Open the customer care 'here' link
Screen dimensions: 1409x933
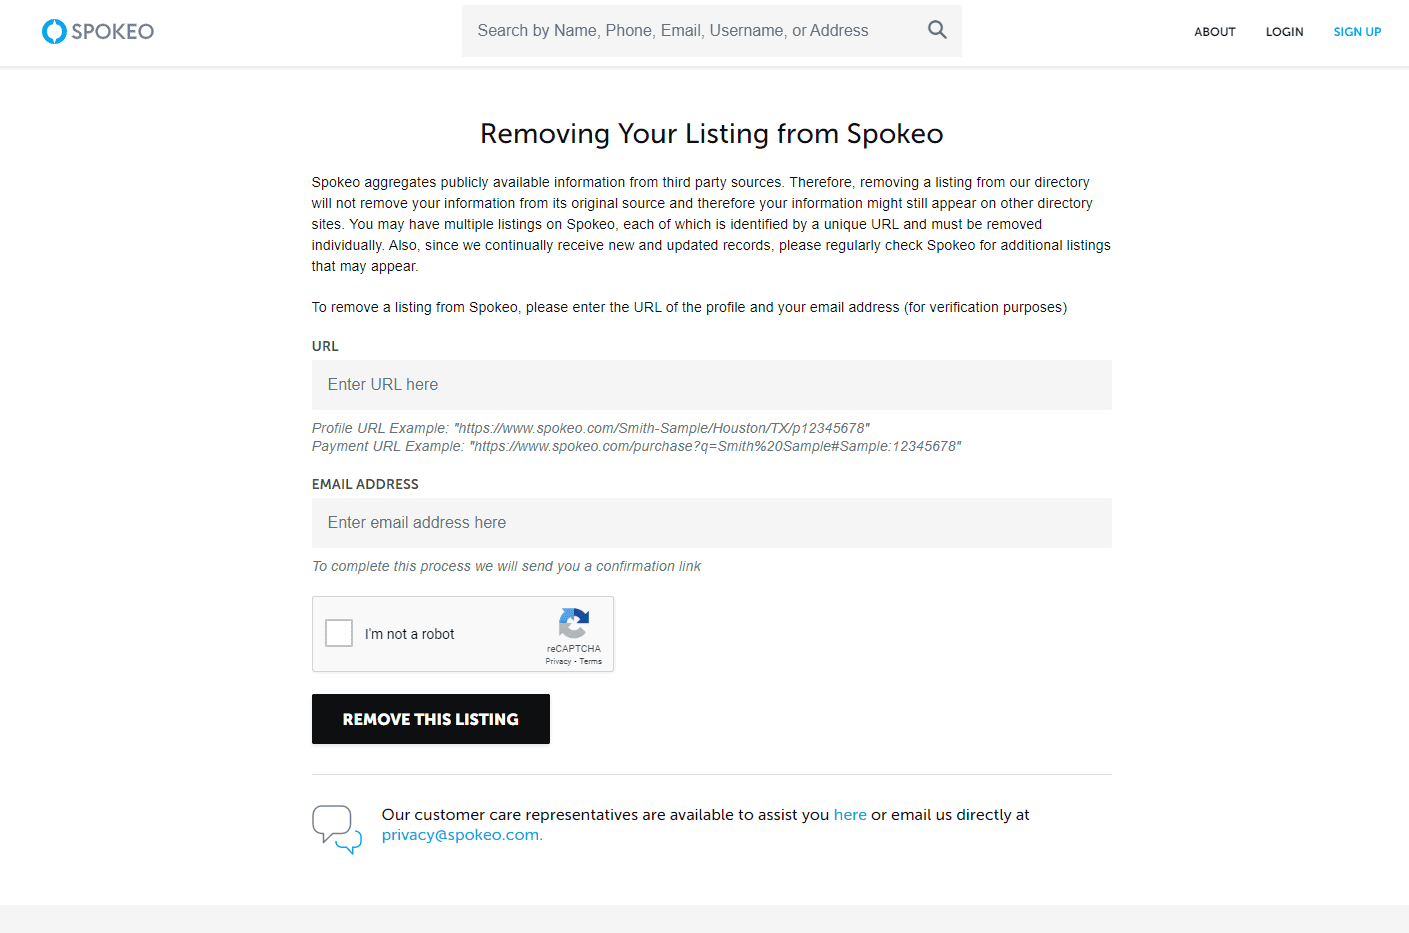click(x=850, y=815)
